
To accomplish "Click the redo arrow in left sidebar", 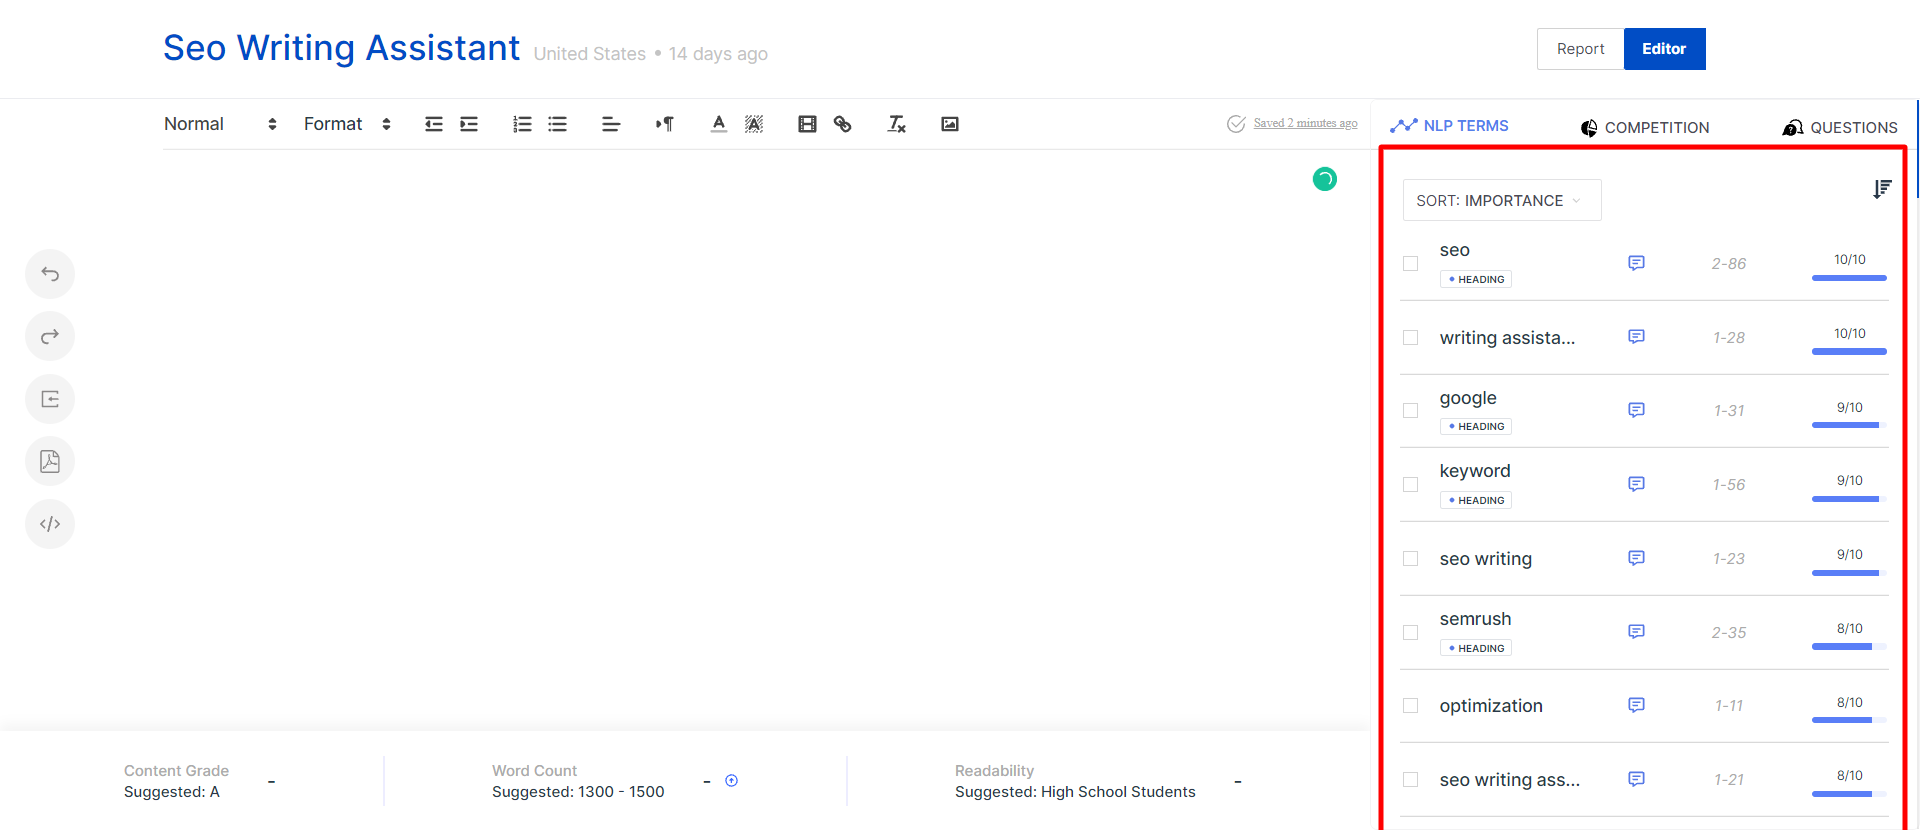I will coord(50,337).
